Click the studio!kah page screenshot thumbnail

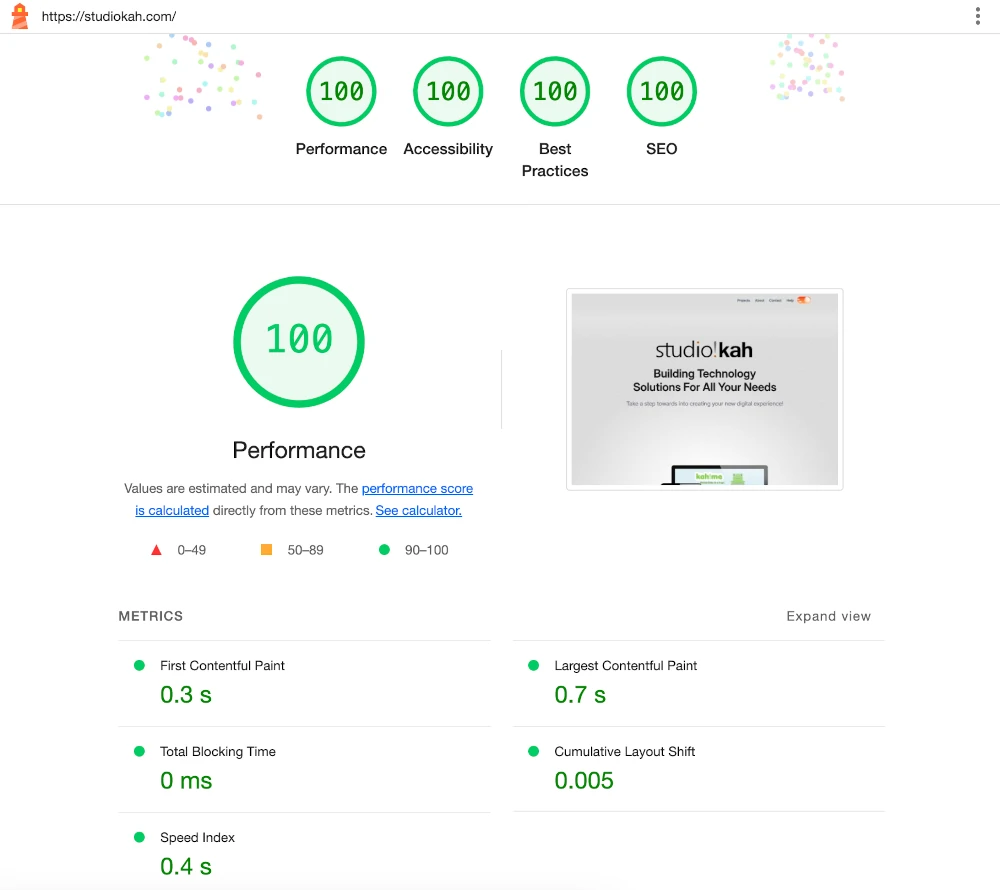click(704, 389)
